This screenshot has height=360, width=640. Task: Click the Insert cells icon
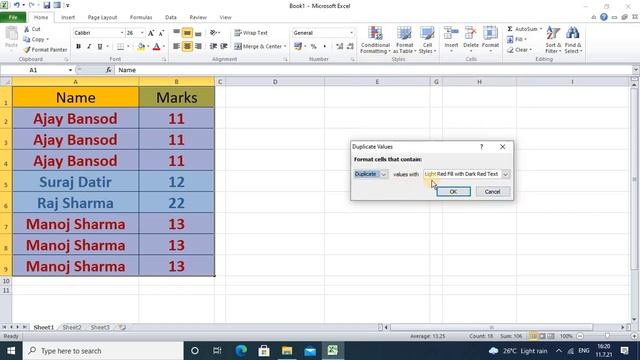[x=451, y=34]
